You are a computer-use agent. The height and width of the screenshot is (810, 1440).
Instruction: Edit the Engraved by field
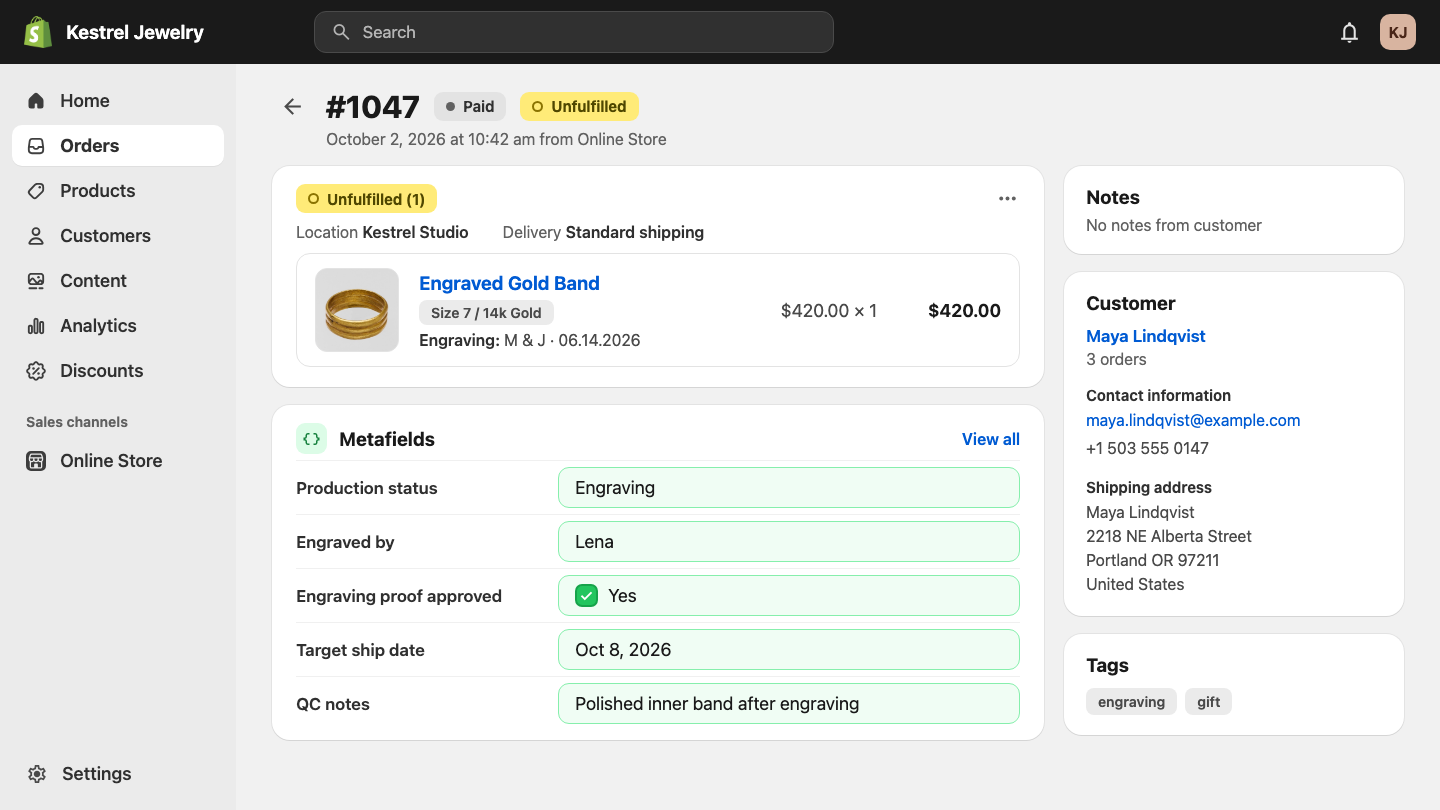(x=789, y=542)
